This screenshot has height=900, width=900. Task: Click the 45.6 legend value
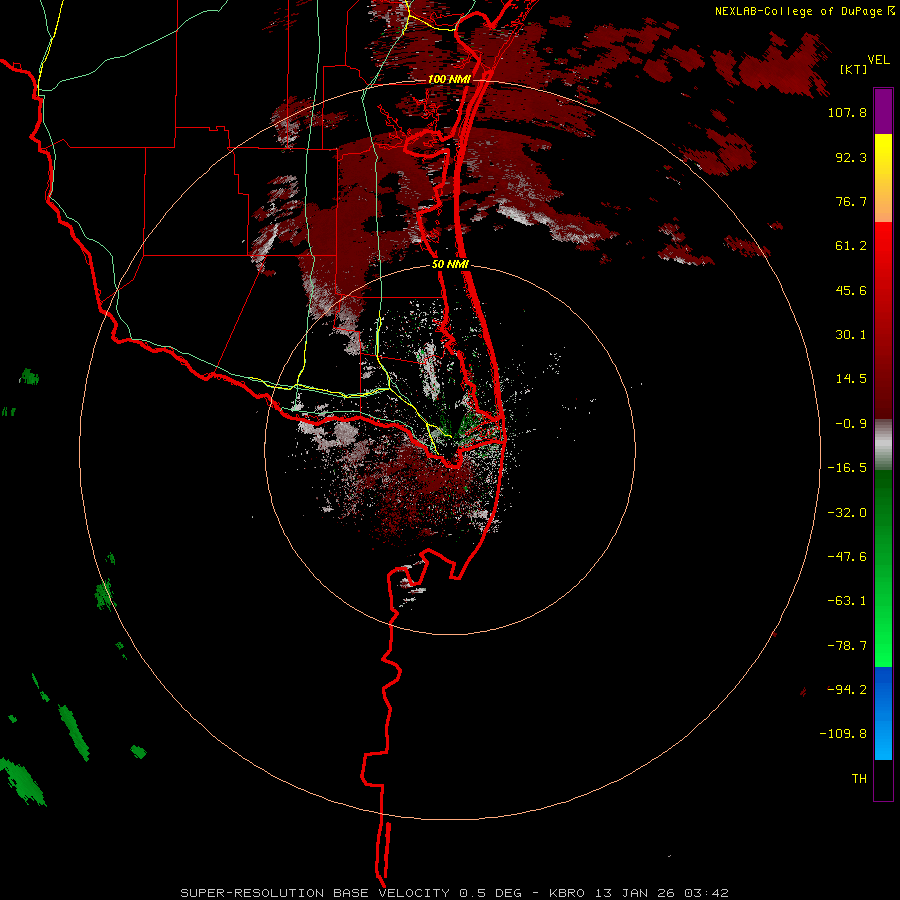coord(851,290)
